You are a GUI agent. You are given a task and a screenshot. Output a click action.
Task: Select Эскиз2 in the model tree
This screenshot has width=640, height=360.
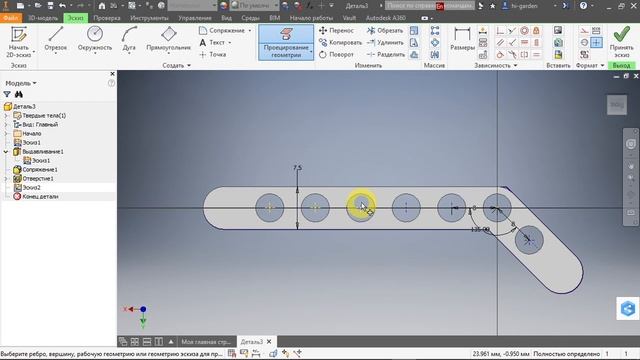tap(31, 187)
